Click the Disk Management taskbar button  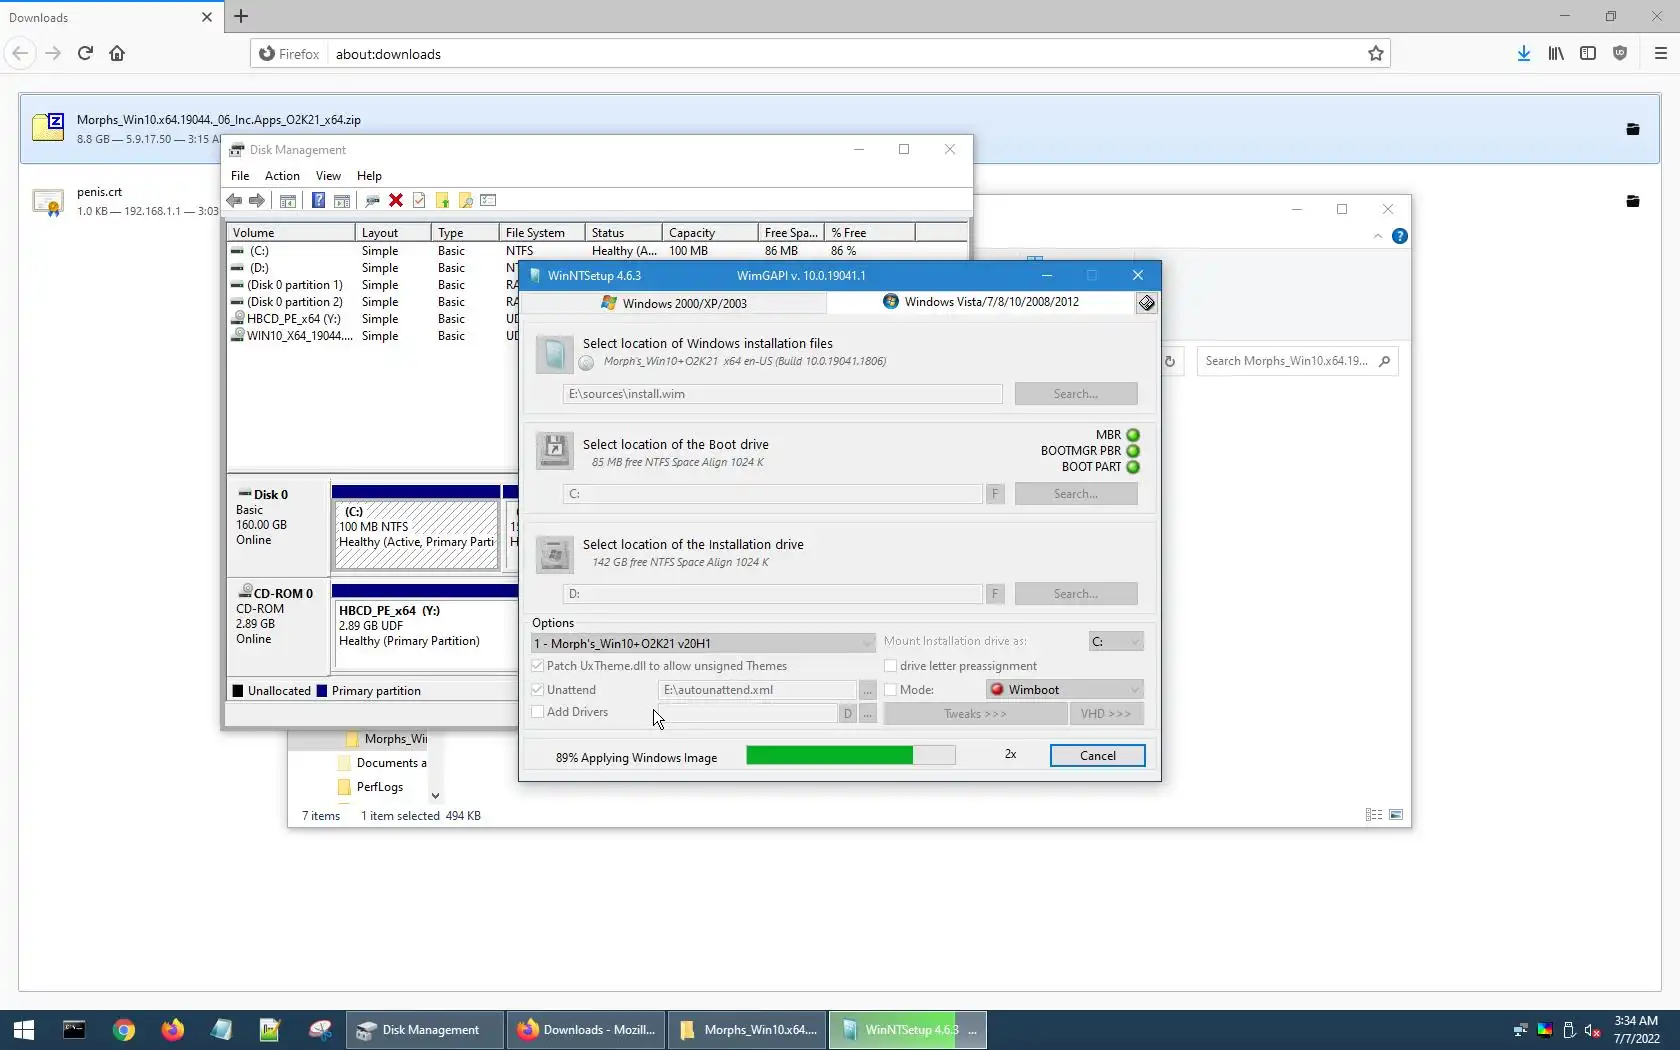click(425, 1030)
